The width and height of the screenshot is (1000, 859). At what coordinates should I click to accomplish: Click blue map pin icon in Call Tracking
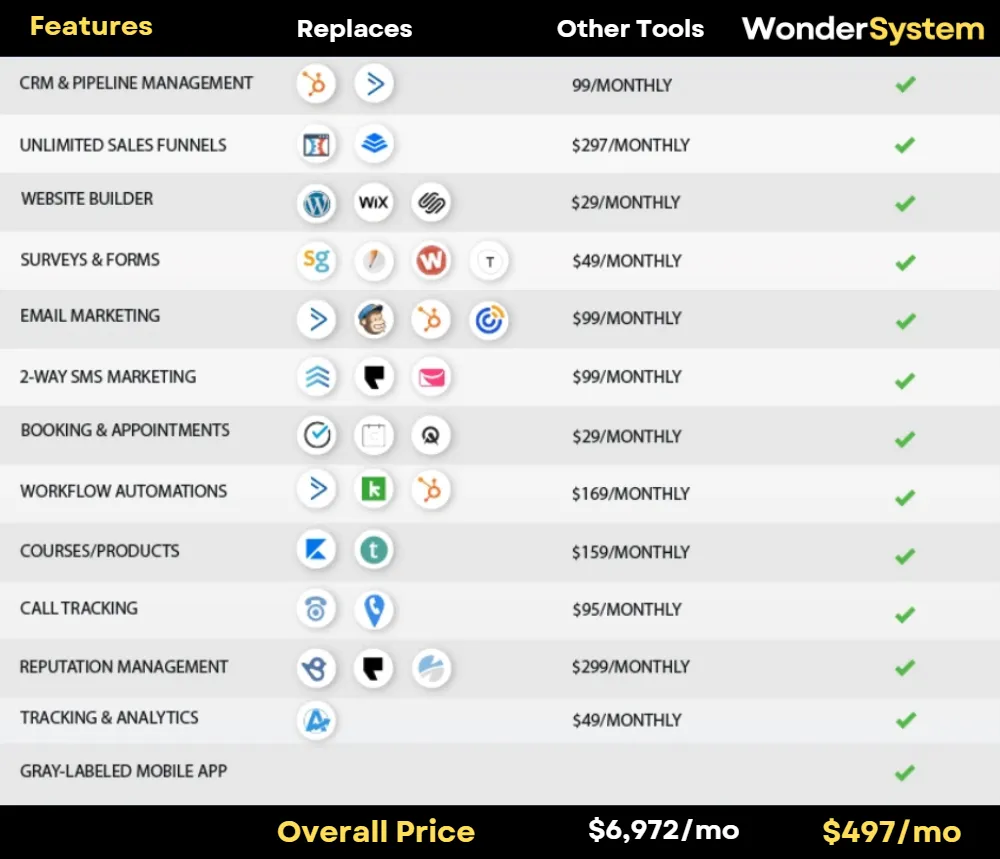coord(374,609)
